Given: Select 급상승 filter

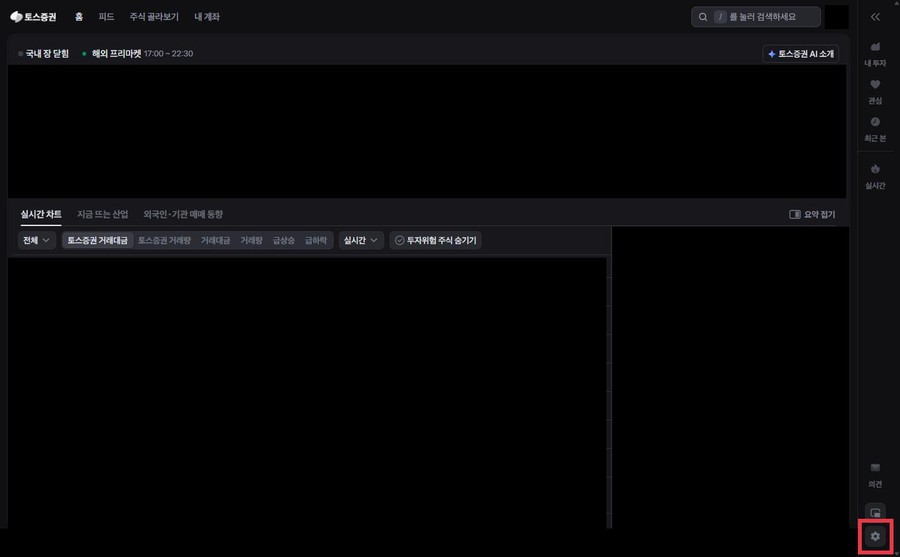Looking at the screenshot, I should pos(284,240).
